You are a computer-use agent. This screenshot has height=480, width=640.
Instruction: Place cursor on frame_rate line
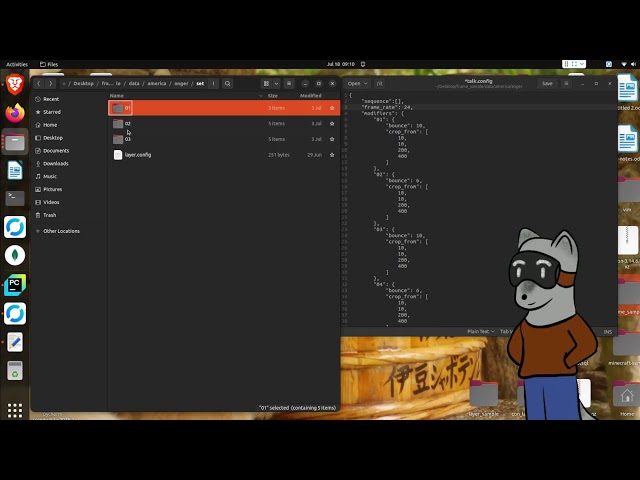(387, 107)
